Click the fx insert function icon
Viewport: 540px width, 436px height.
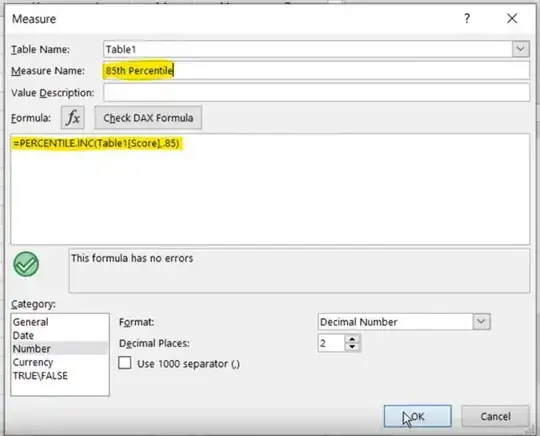coord(73,118)
